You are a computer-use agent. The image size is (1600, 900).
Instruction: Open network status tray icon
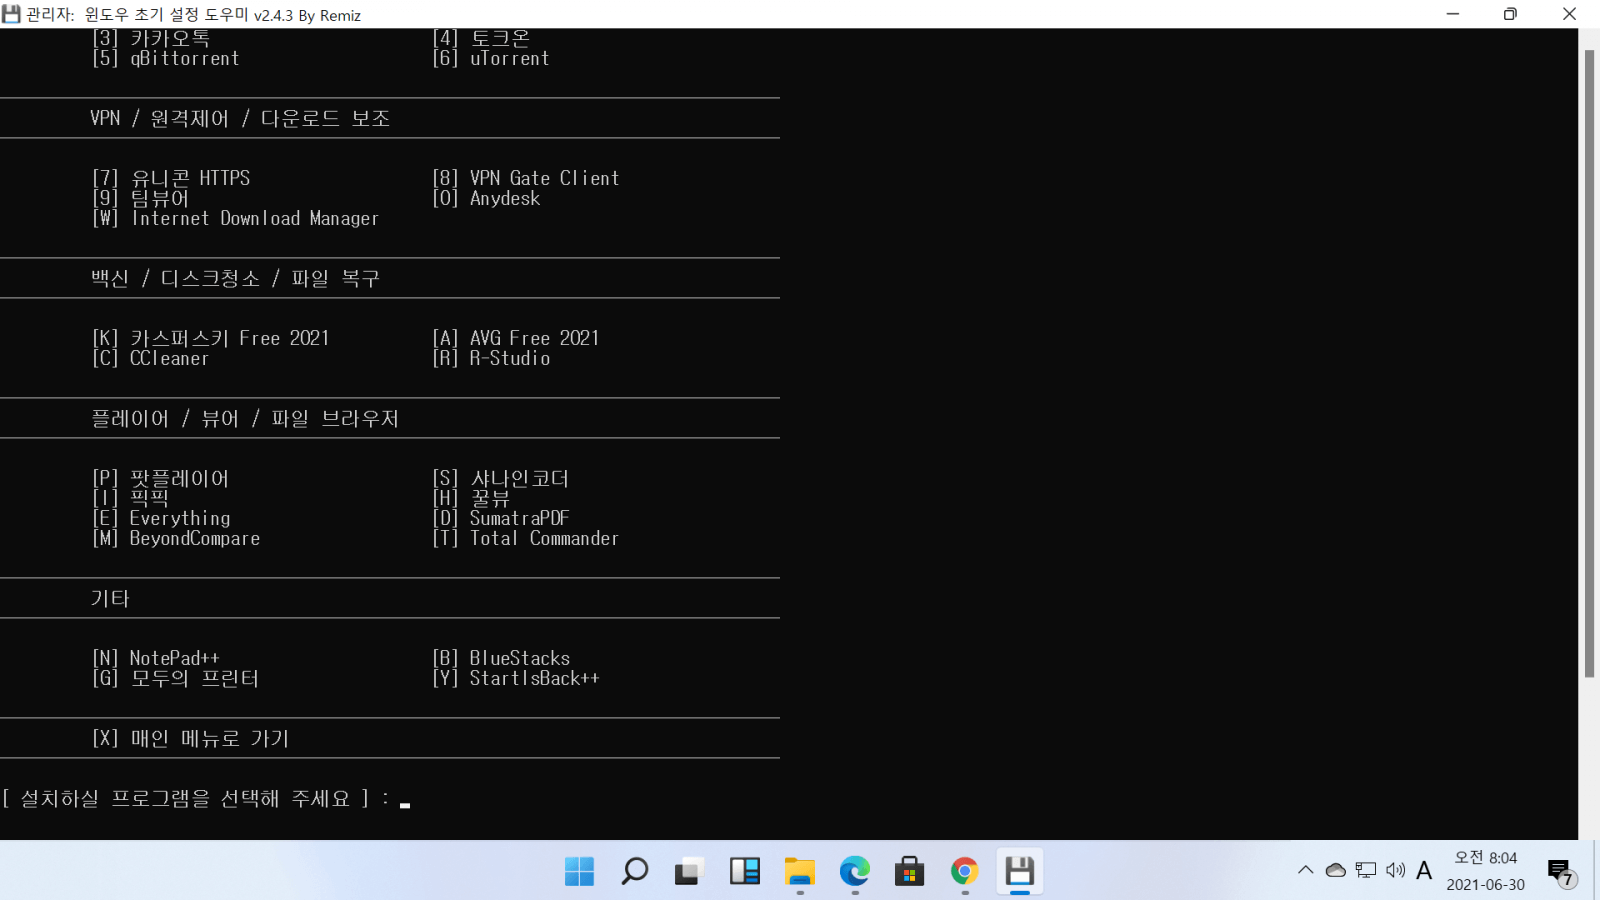click(x=1366, y=870)
